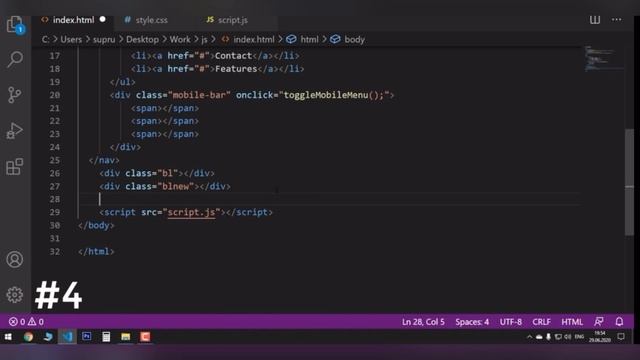Click the closing </html> tag

tap(96, 251)
